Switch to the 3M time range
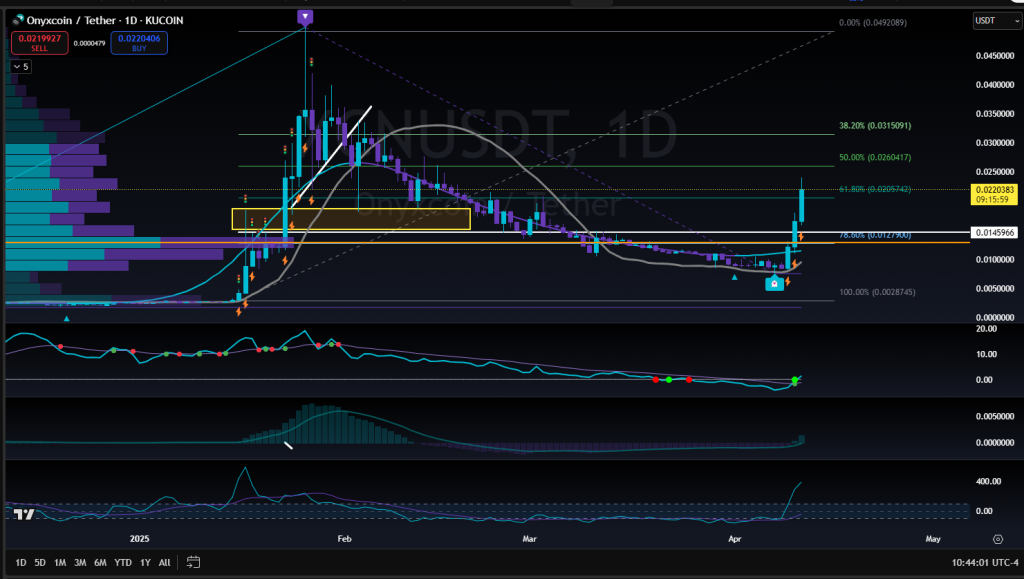The height and width of the screenshot is (579, 1024). click(80, 562)
